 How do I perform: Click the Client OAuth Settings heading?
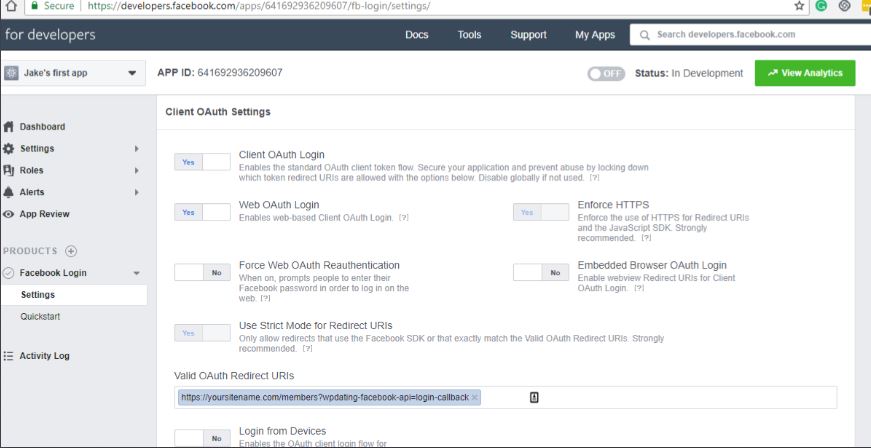click(x=218, y=112)
